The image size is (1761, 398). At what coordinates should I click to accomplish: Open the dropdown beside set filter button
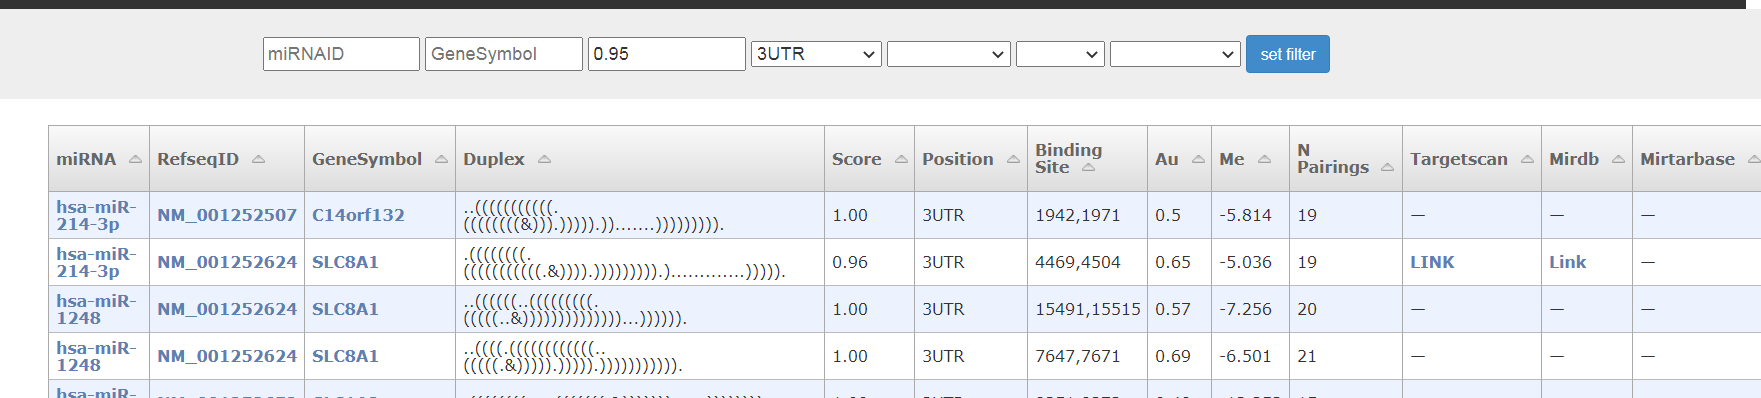coord(1175,54)
